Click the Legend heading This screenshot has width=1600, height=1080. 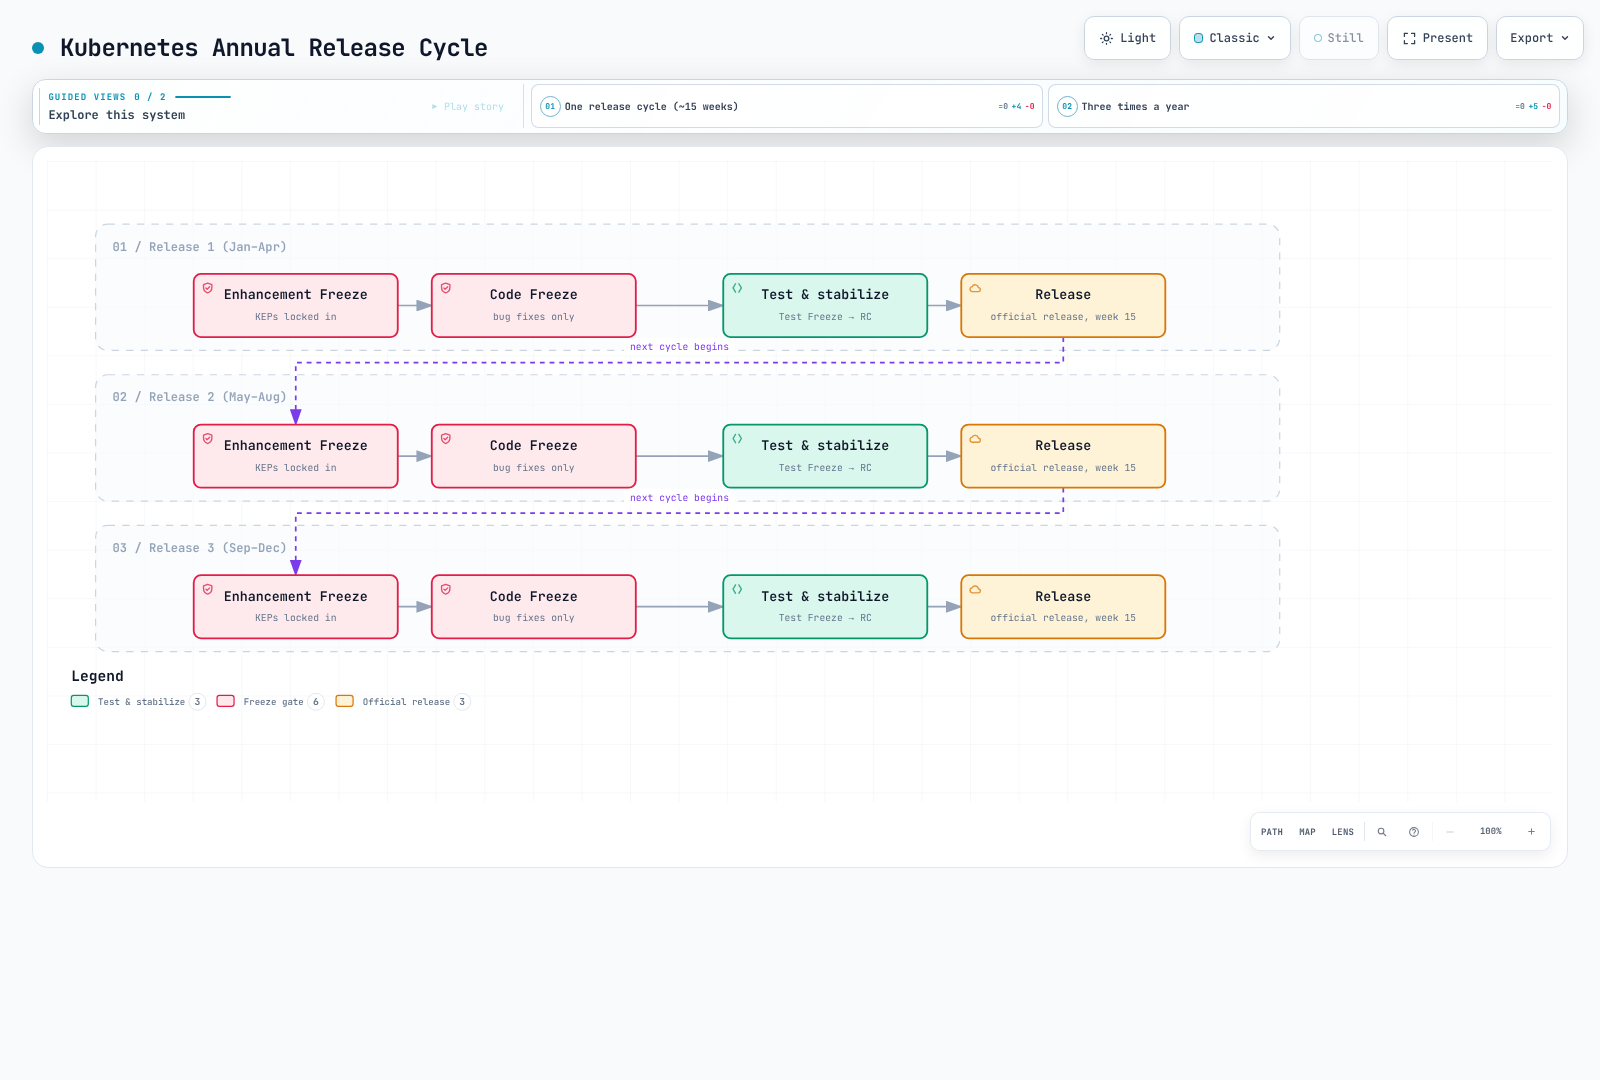pos(97,677)
